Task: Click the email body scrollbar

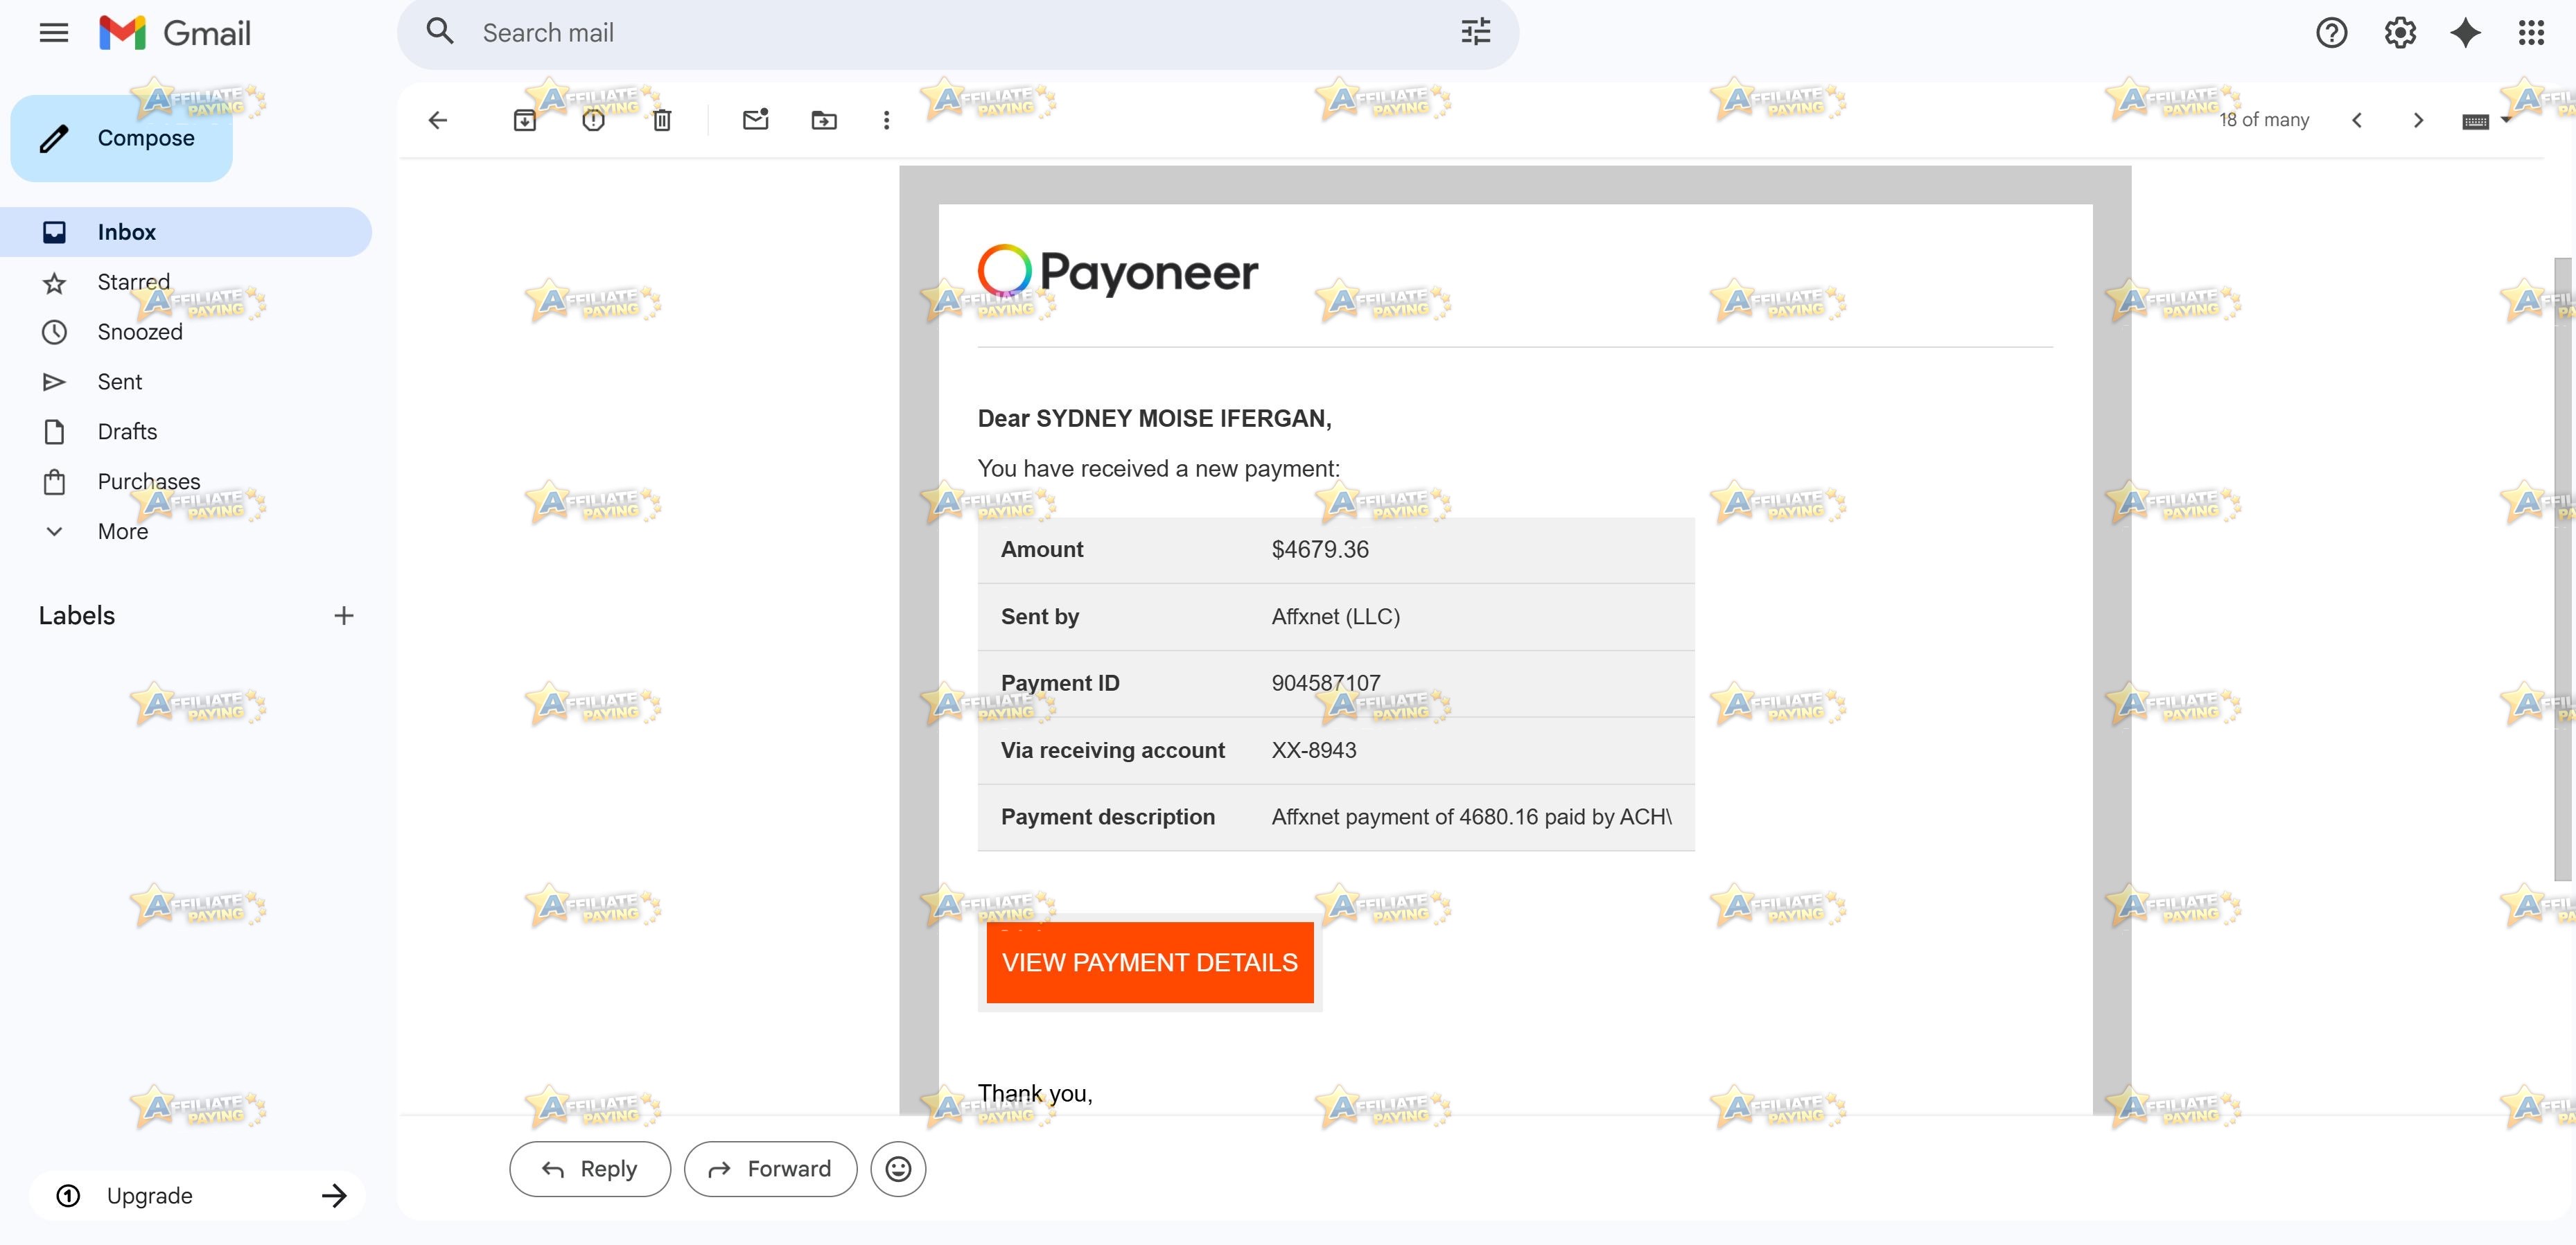Action: (2564, 569)
